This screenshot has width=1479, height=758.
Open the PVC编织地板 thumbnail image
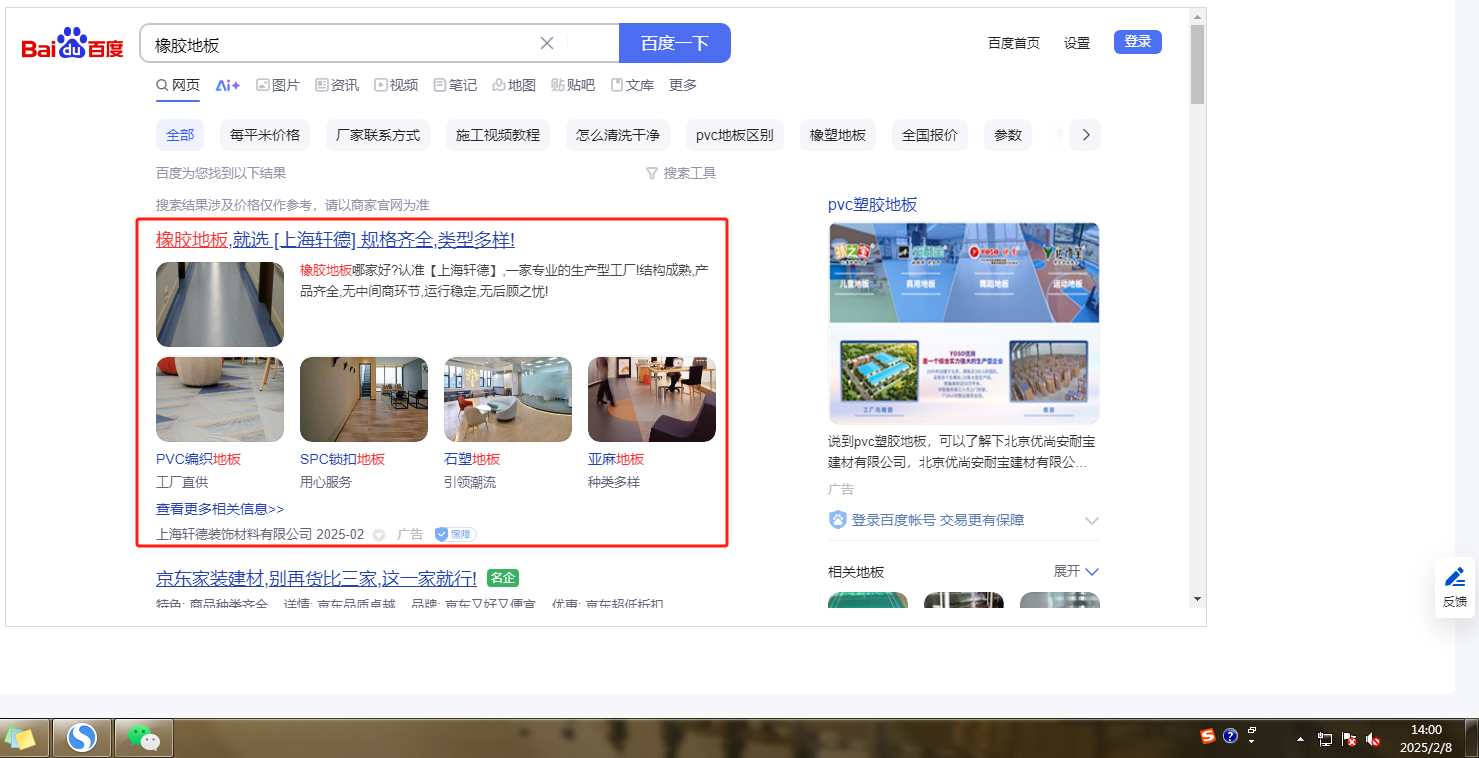220,399
